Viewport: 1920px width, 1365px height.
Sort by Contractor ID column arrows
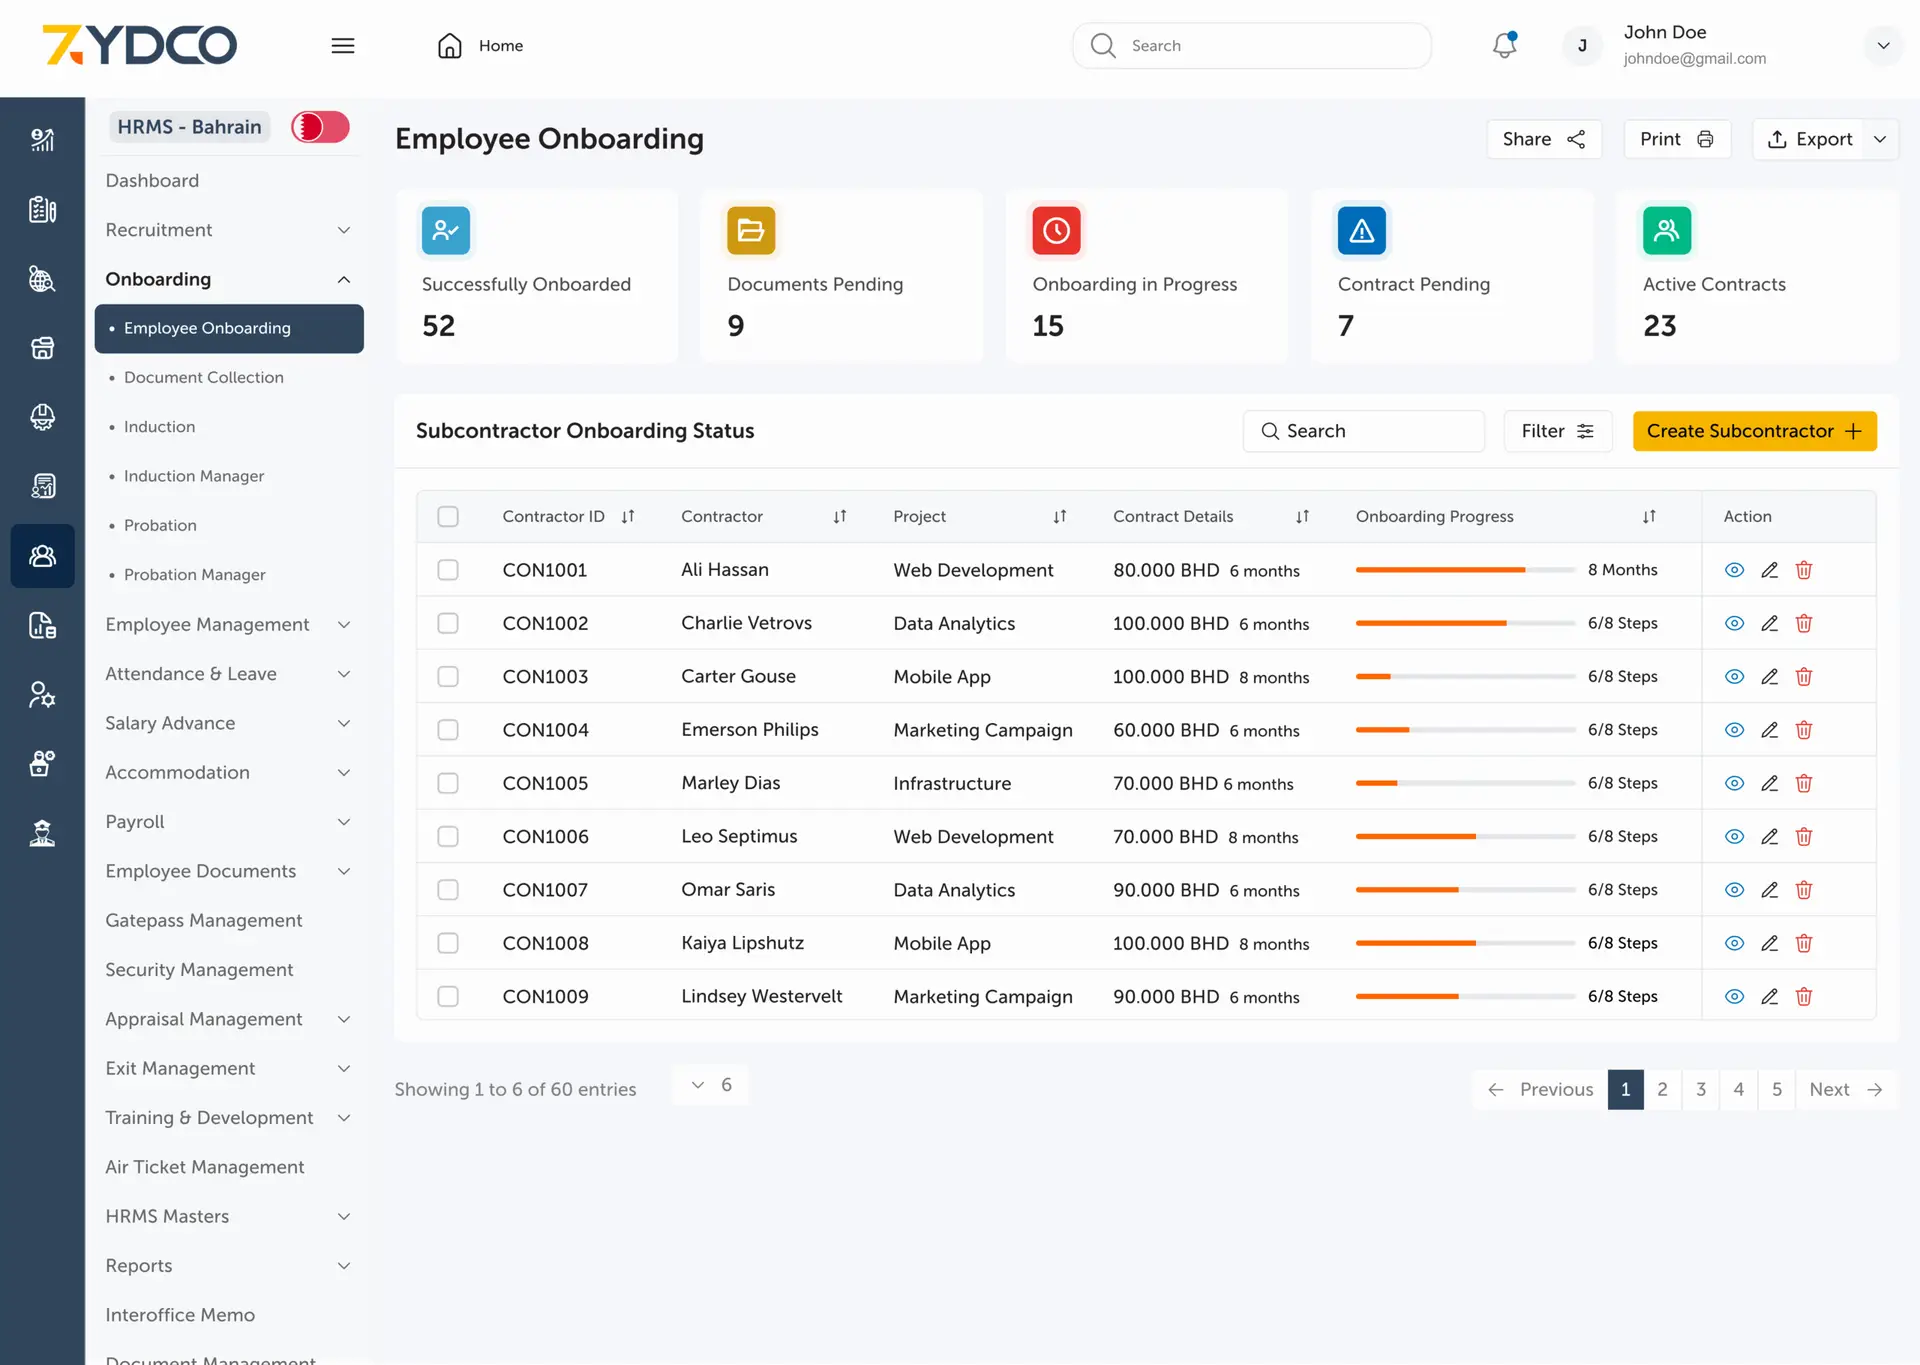pyautogui.click(x=628, y=517)
